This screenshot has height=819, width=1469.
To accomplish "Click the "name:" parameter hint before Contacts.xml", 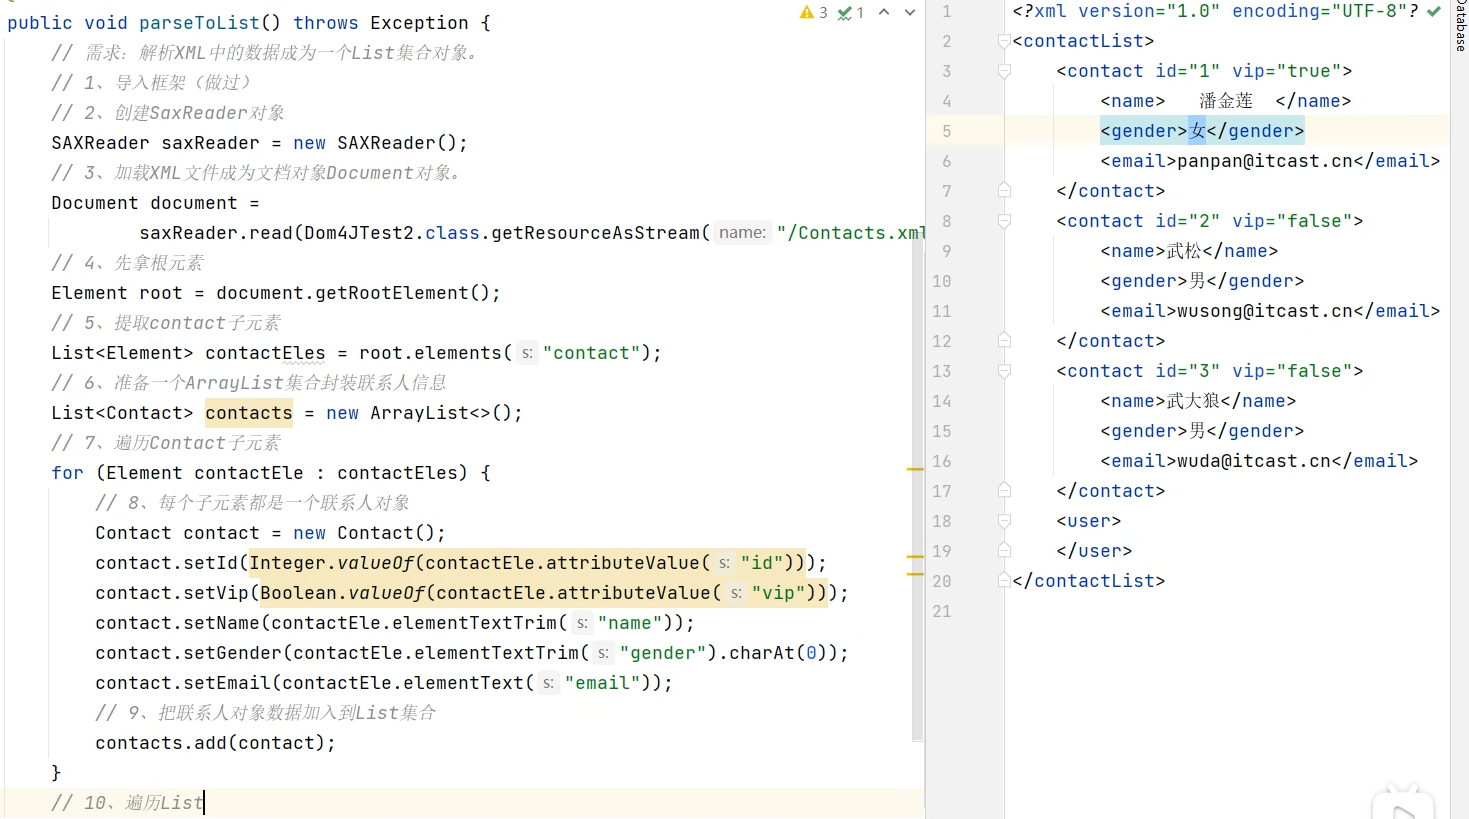I will (x=742, y=233).
